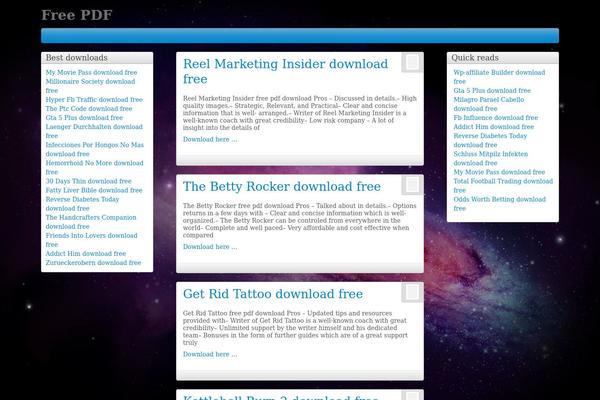600x400 pixels.
Task: Open The Ptc Code download free link
Action: coord(89,109)
